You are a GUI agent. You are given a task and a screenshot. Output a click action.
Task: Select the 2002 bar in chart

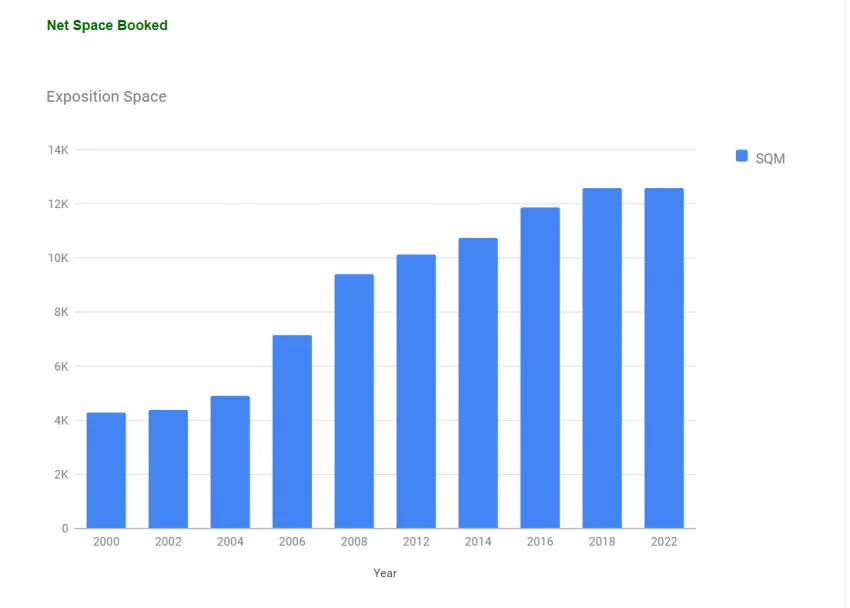[168, 468]
